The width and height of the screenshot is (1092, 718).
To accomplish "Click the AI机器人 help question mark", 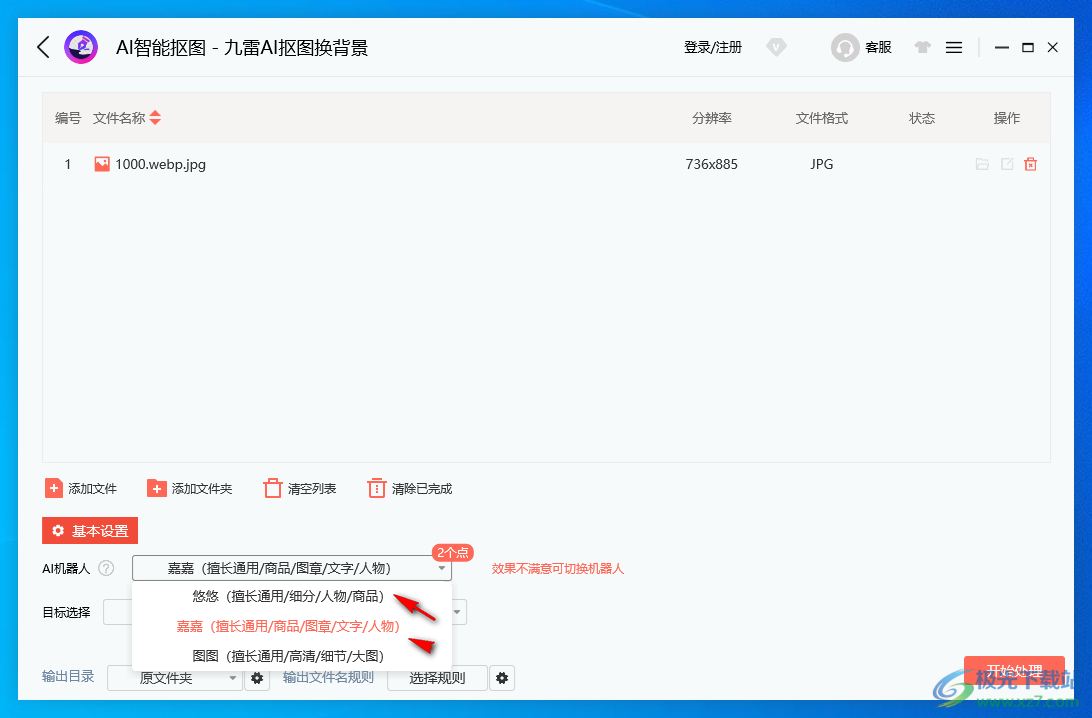I will point(106,568).
